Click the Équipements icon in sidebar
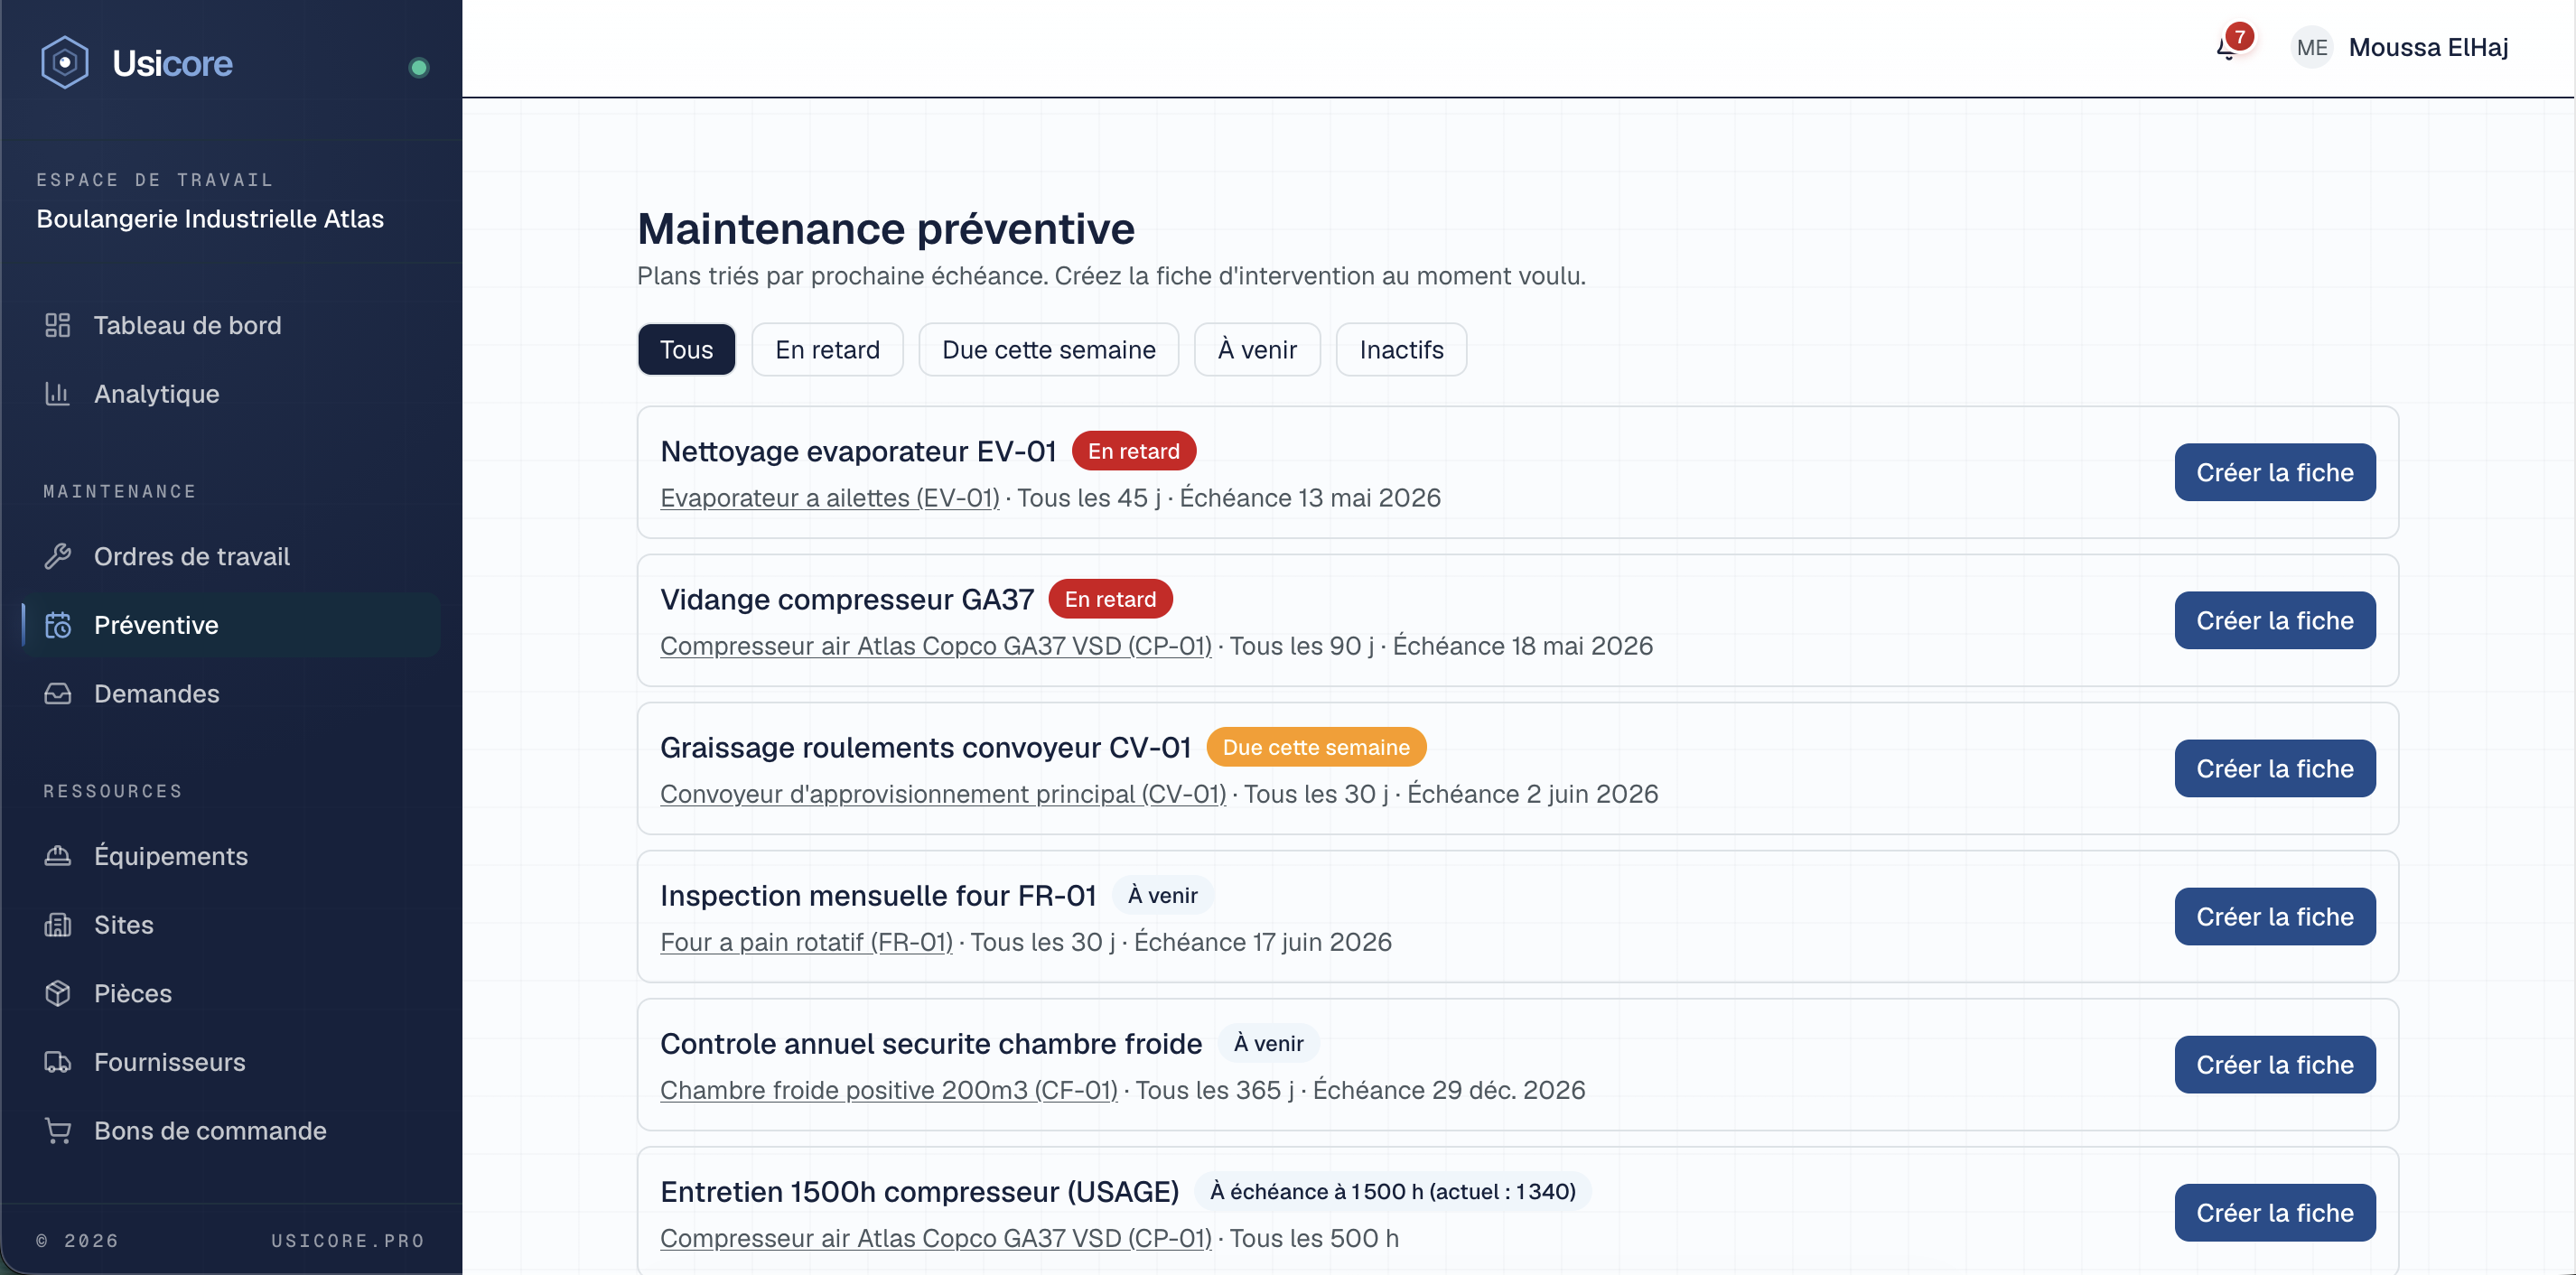The width and height of the screenshot is (2576, 1275). coord(58,856)
